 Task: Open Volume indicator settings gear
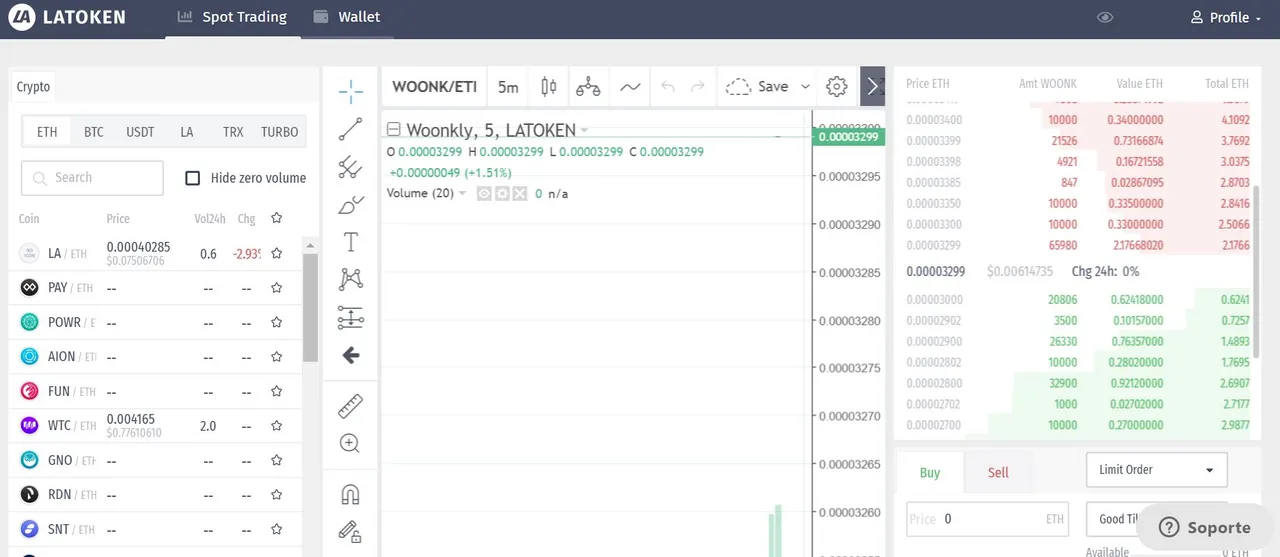(x=502, y=194)
